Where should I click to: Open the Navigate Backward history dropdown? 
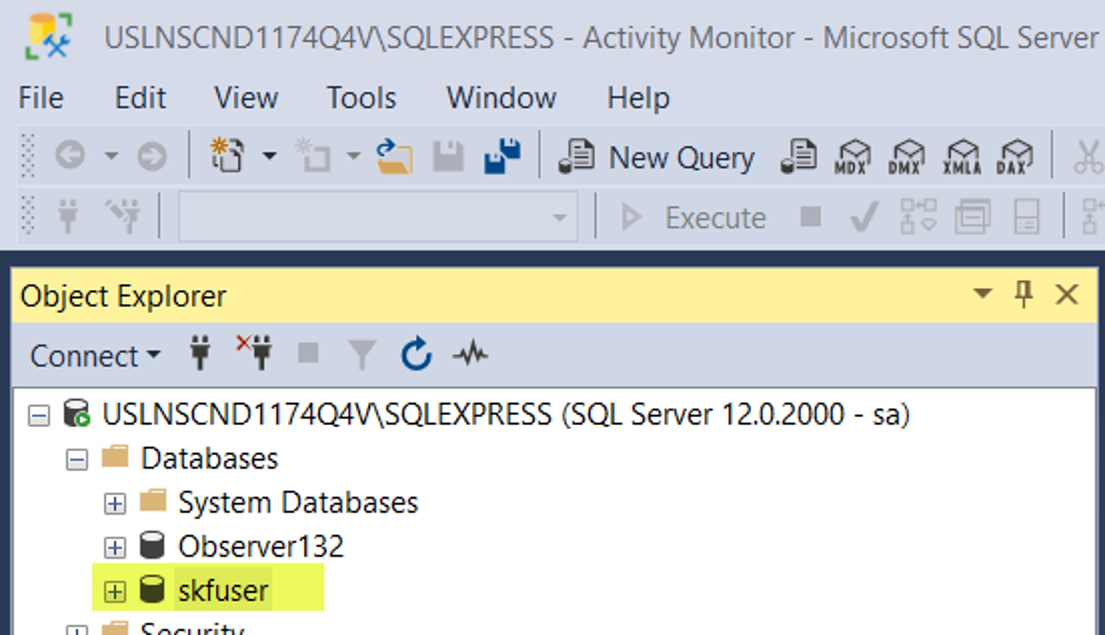coord(111,156)
